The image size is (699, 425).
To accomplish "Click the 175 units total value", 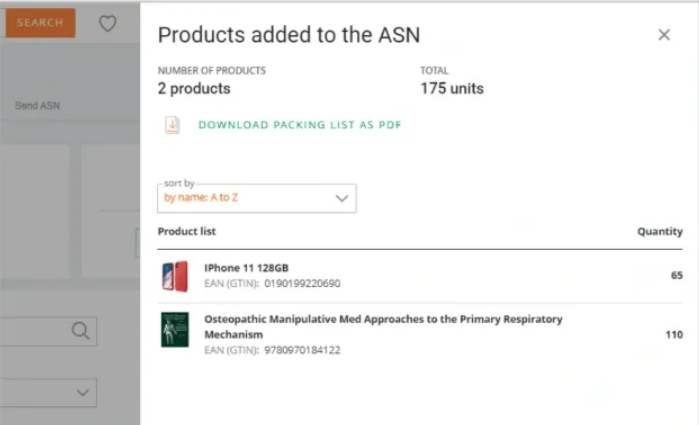I will coord(452,88).
